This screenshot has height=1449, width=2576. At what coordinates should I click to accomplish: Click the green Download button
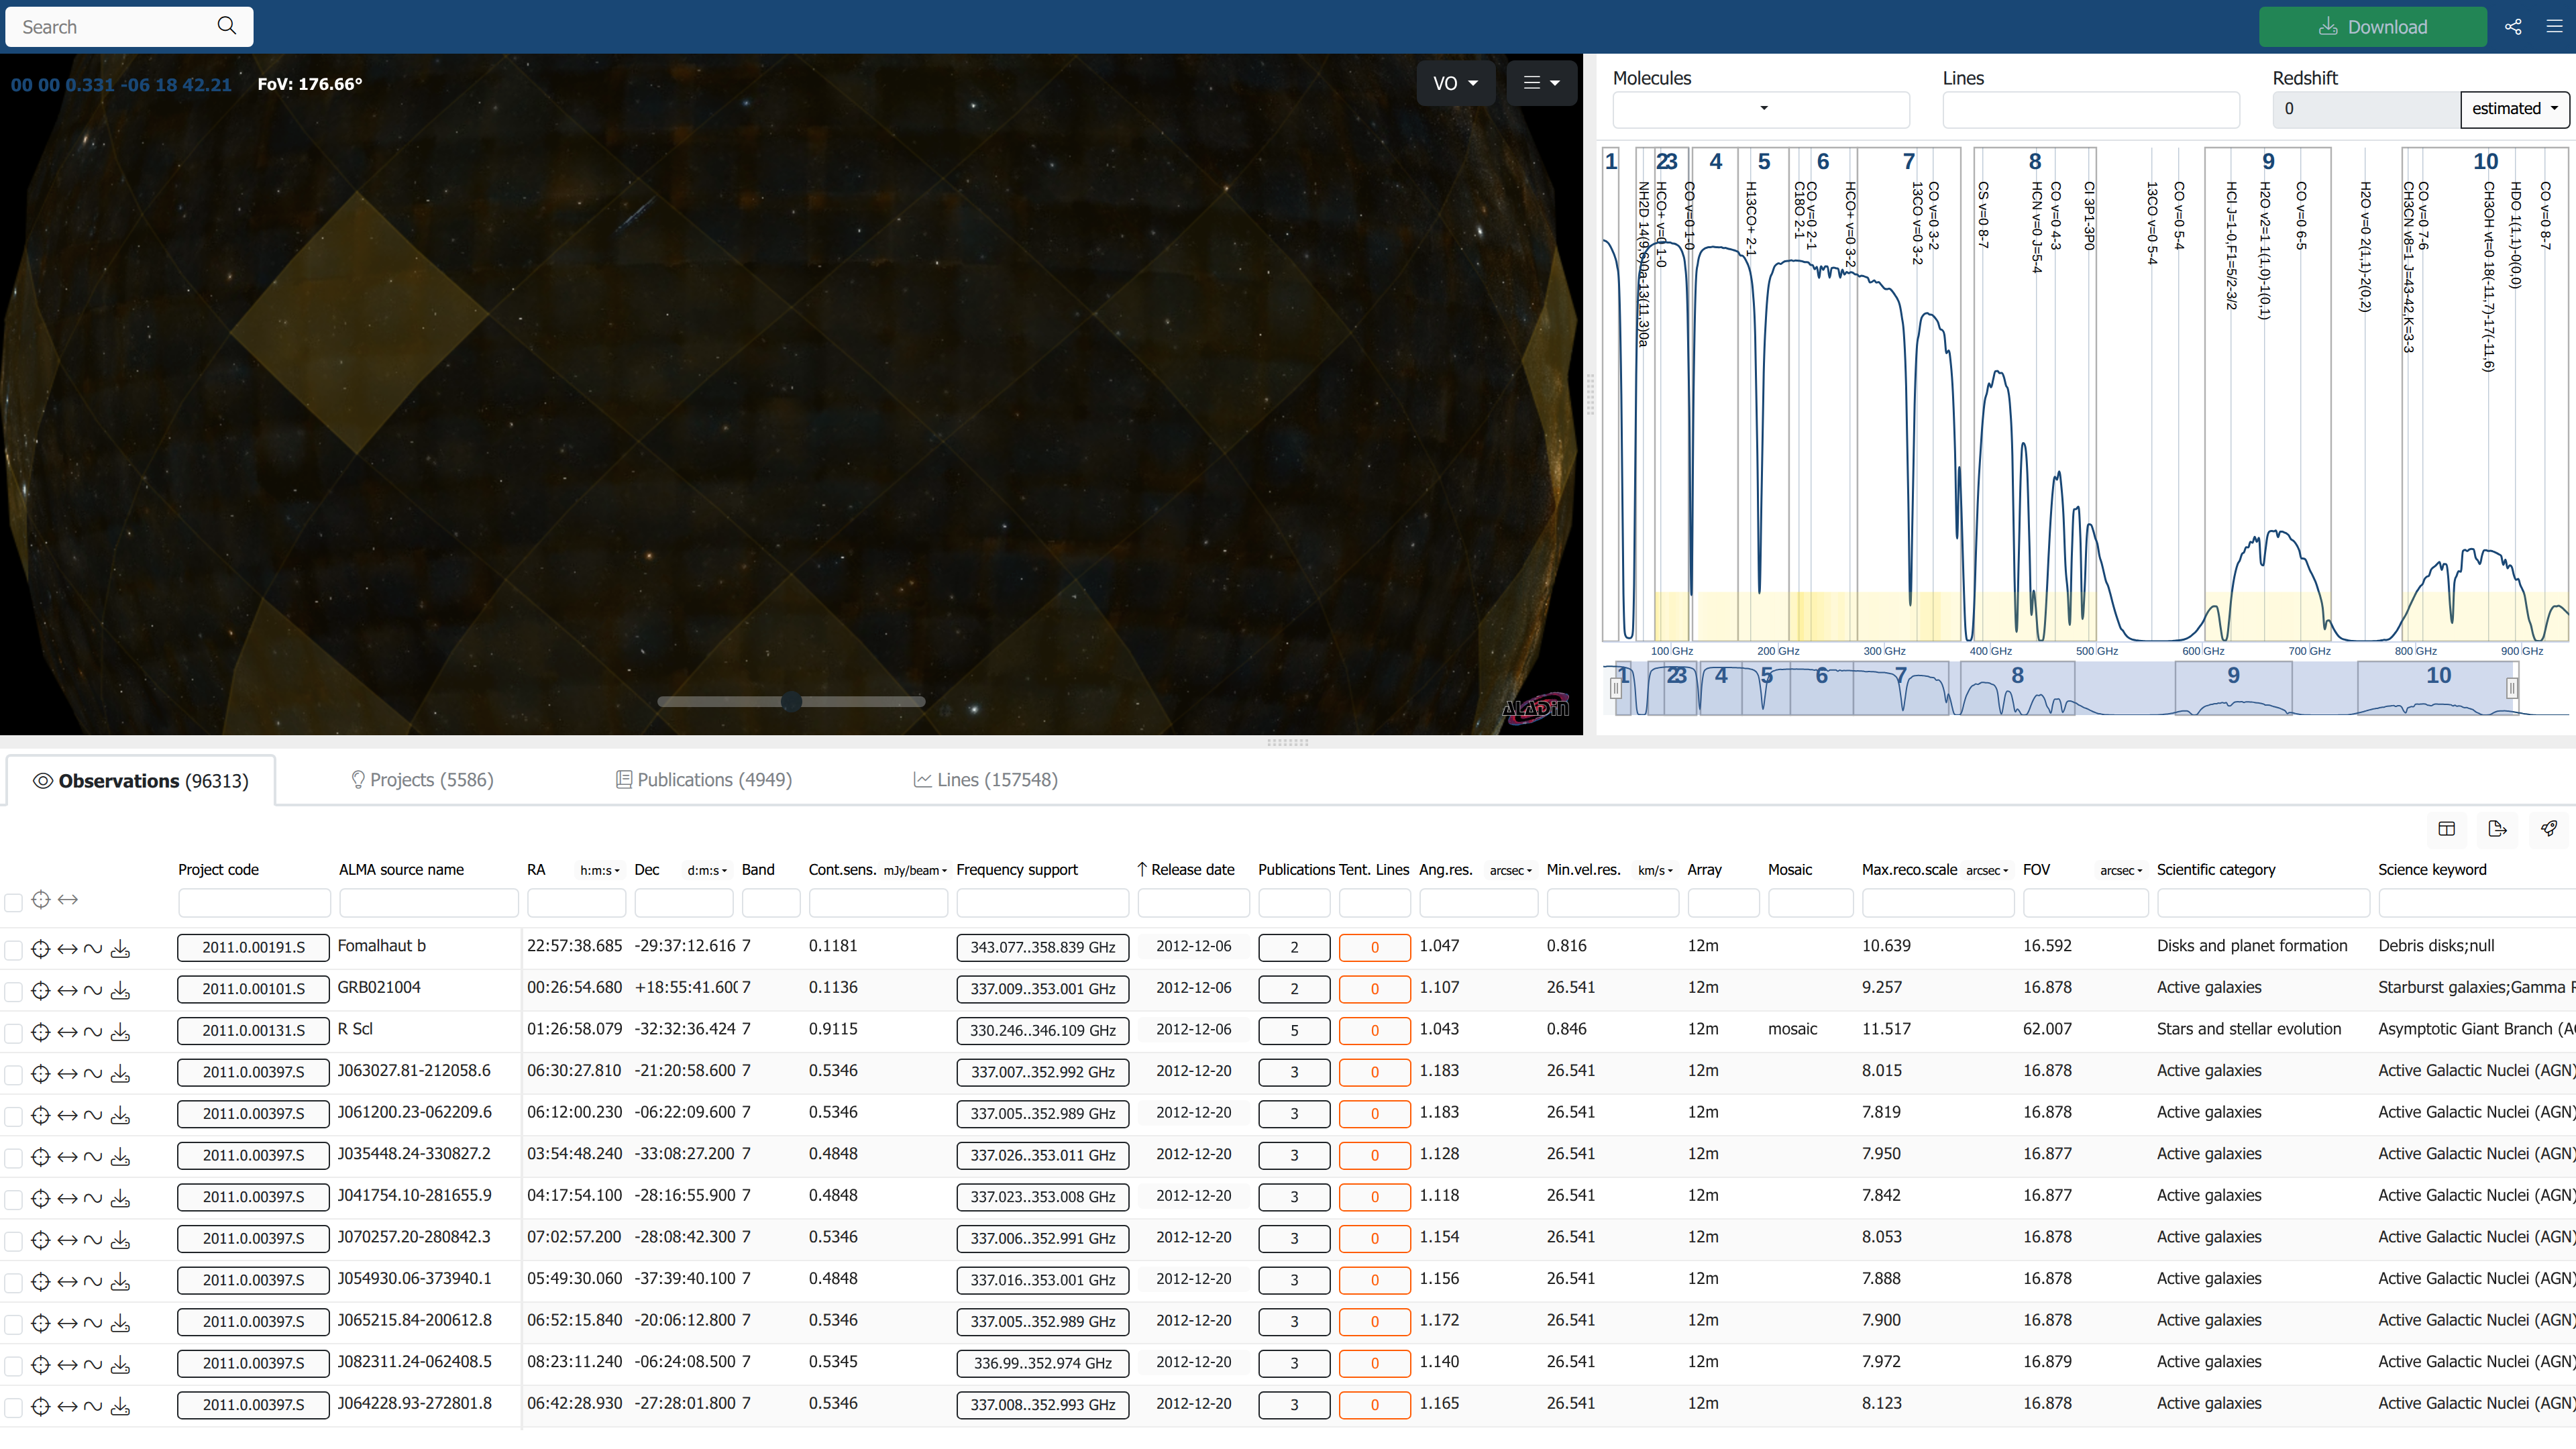click(2372, 27)
